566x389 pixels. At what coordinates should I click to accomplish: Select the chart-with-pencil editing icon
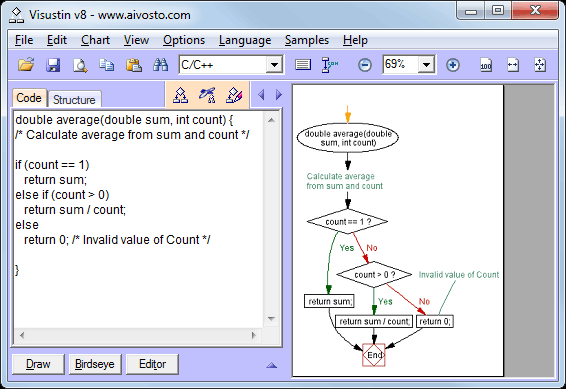click(234, 95)
